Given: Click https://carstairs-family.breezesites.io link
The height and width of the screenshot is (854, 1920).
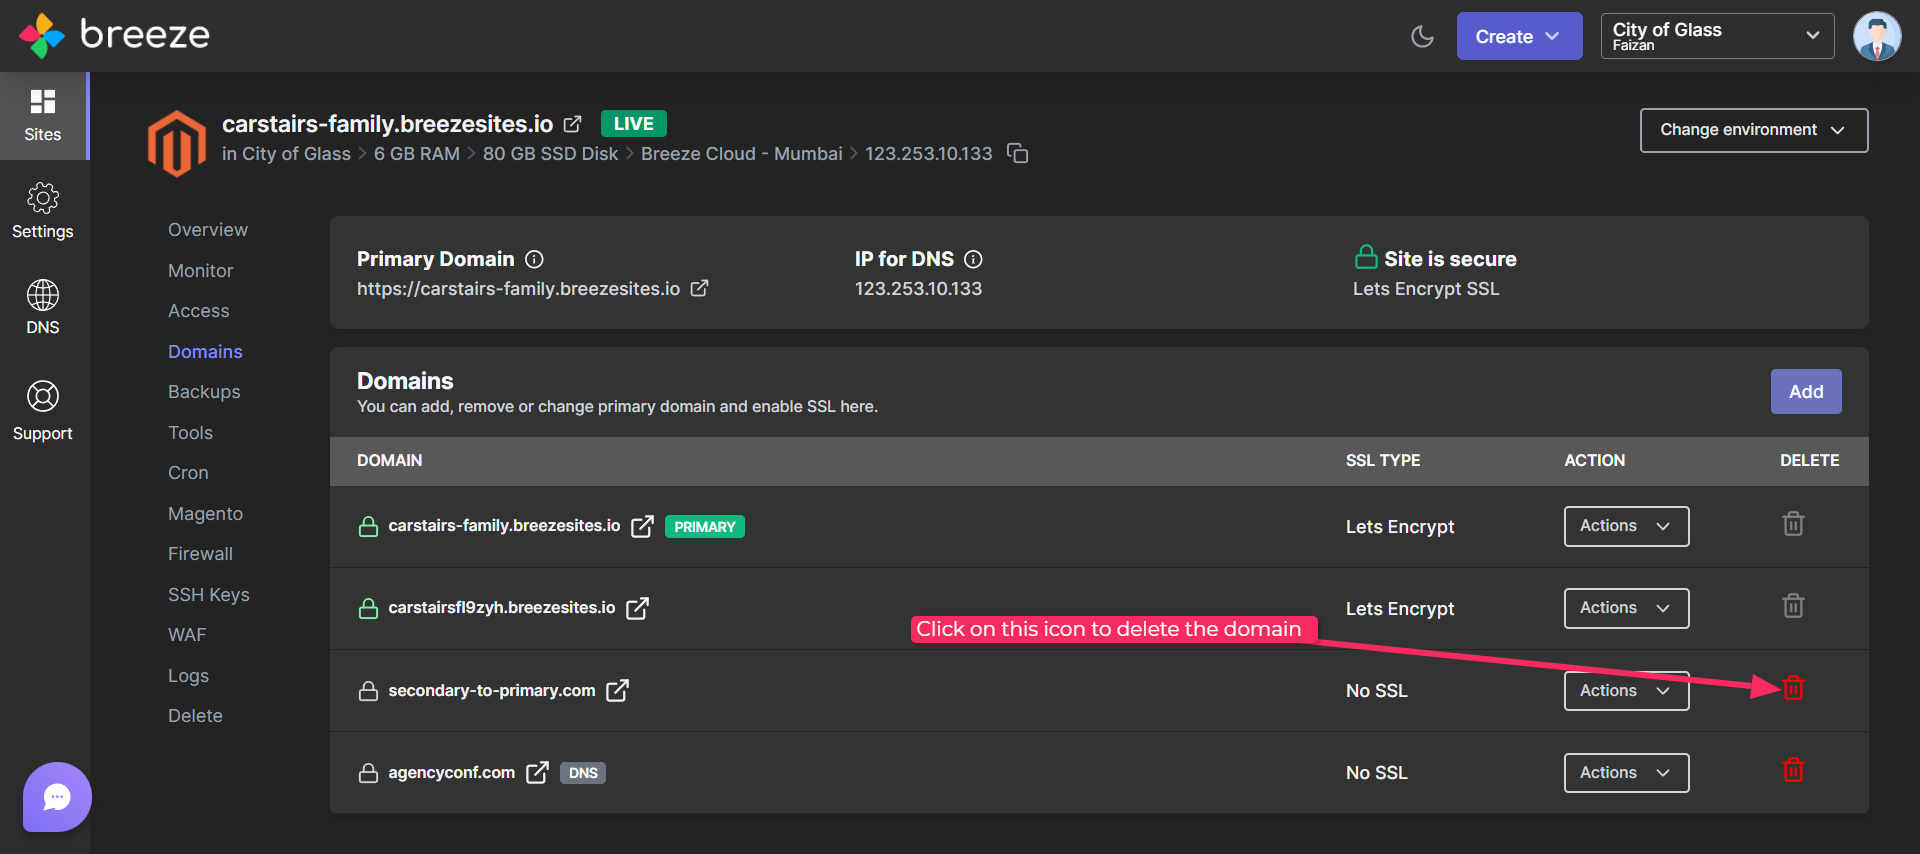Looking at the screenshot, I should (518, 289).
